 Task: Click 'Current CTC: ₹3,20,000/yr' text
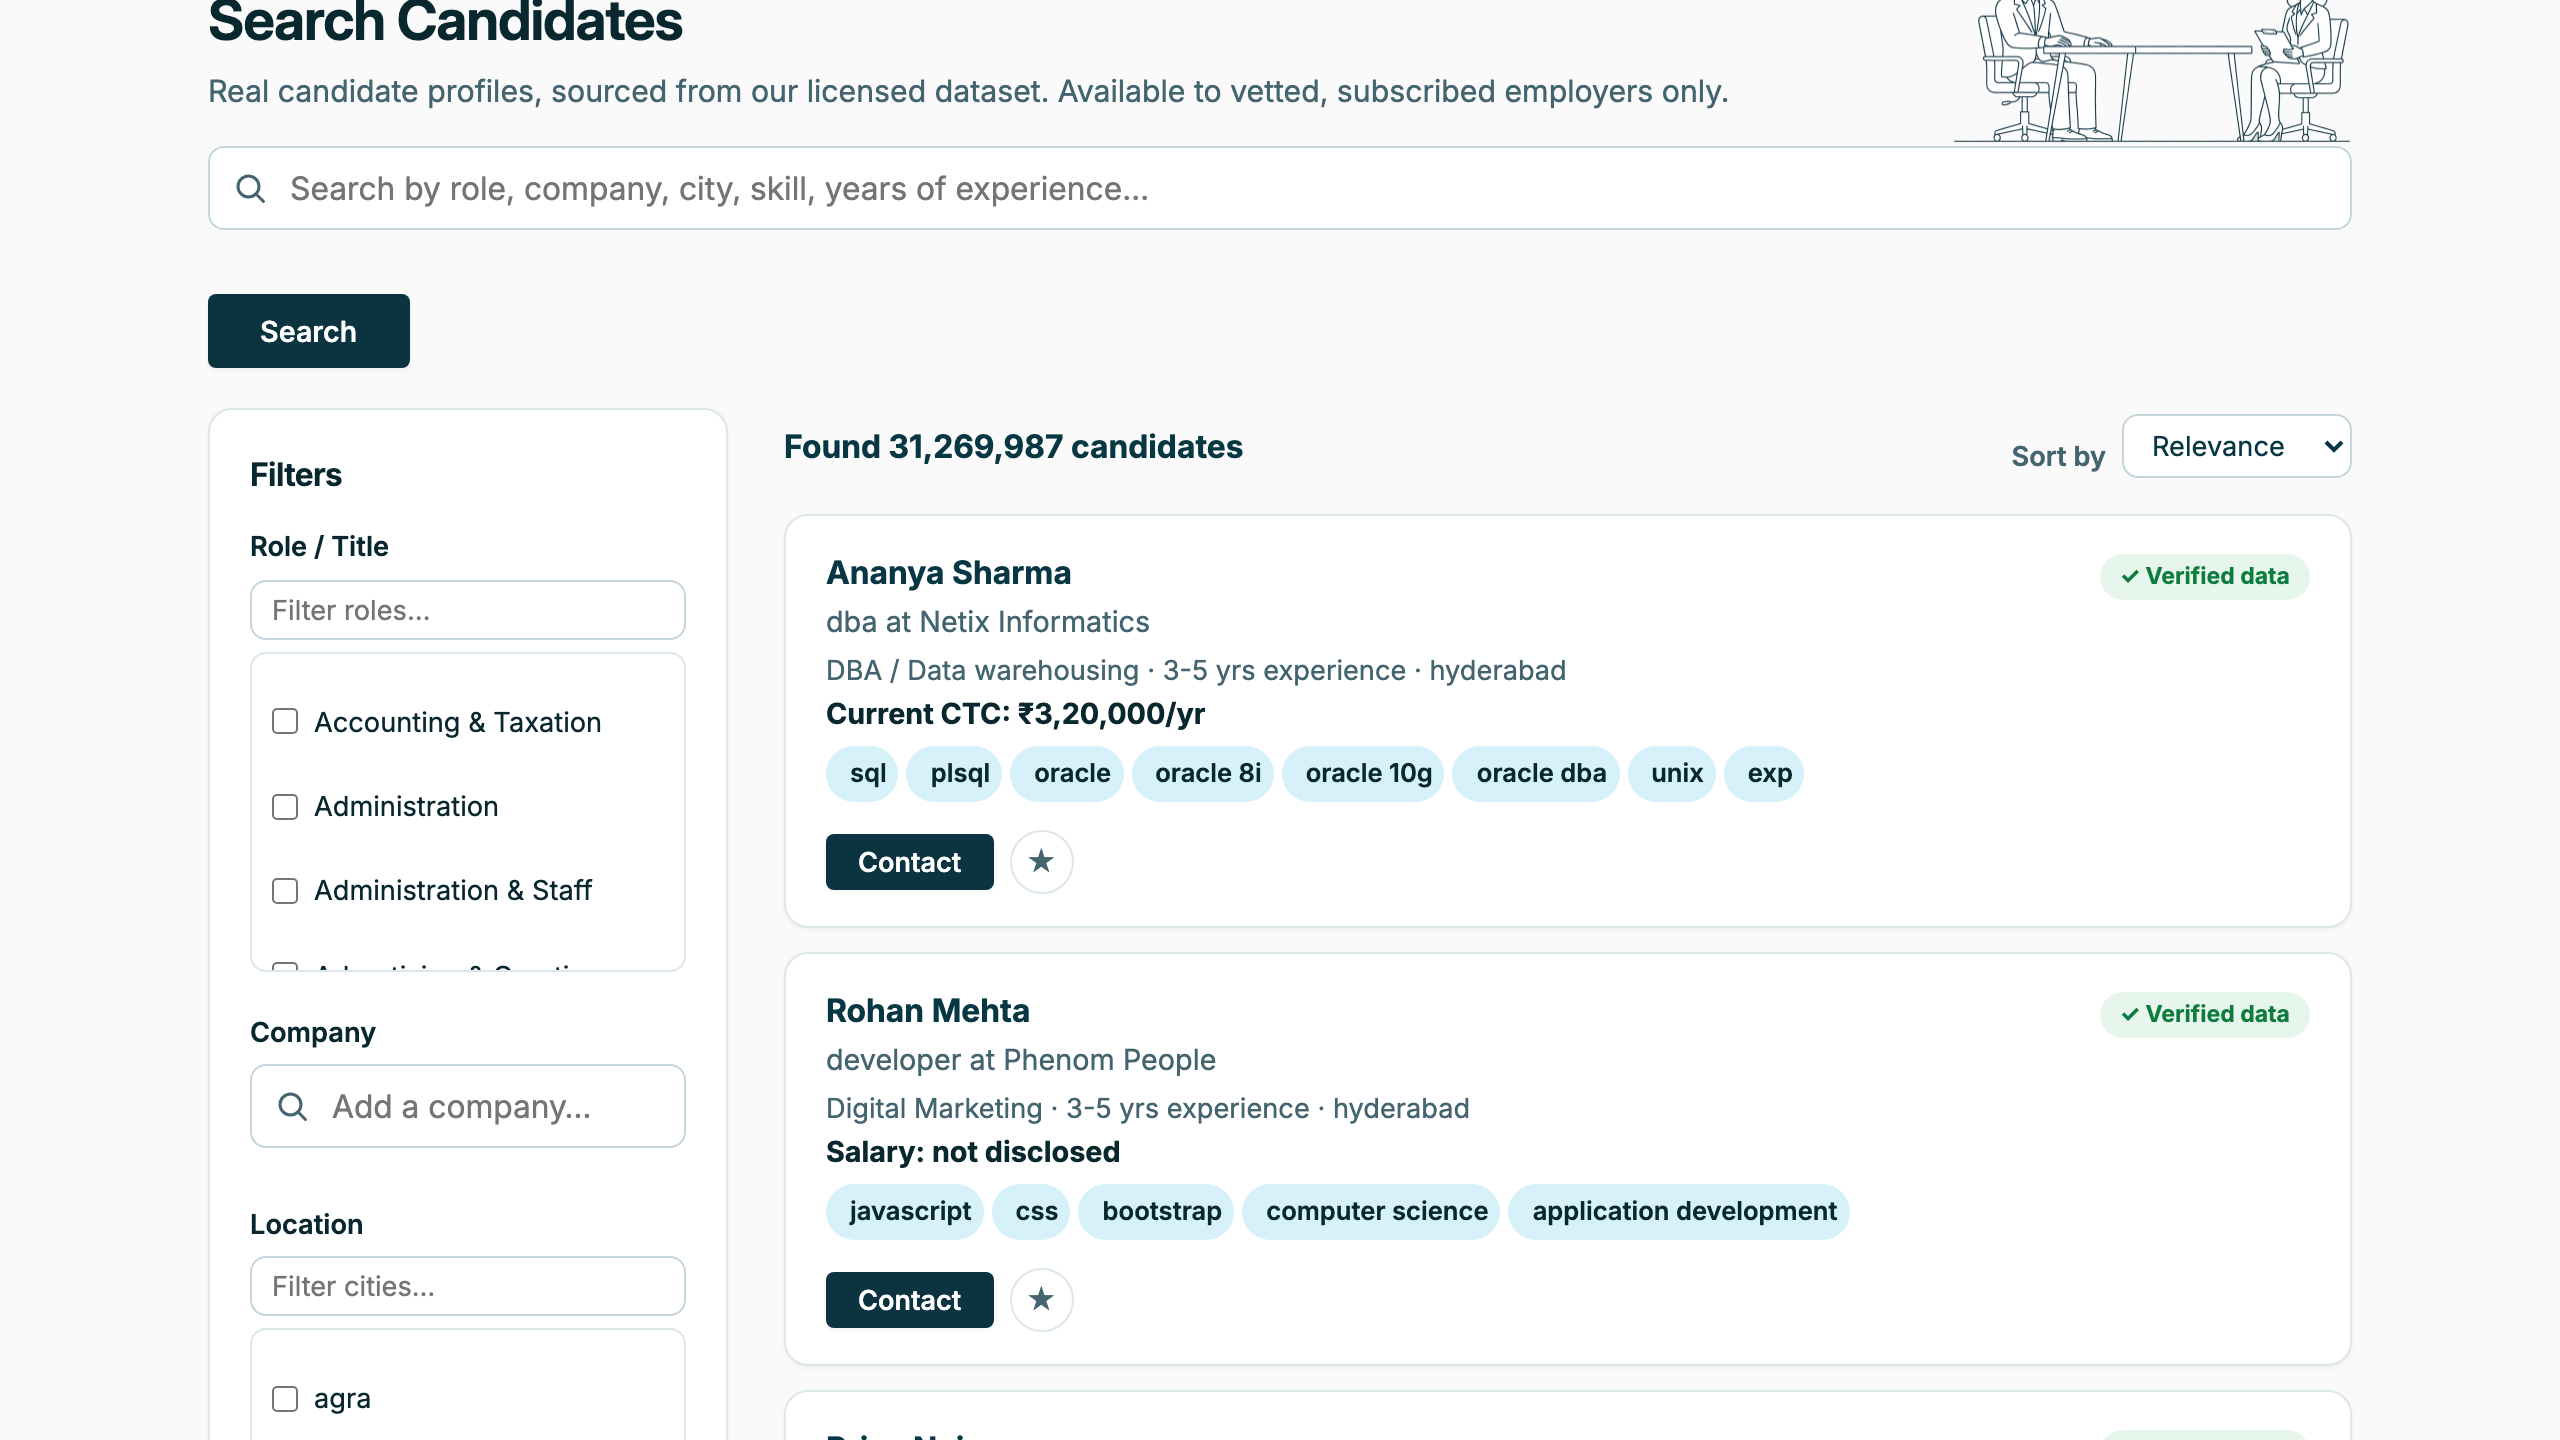pos(1015,714)
